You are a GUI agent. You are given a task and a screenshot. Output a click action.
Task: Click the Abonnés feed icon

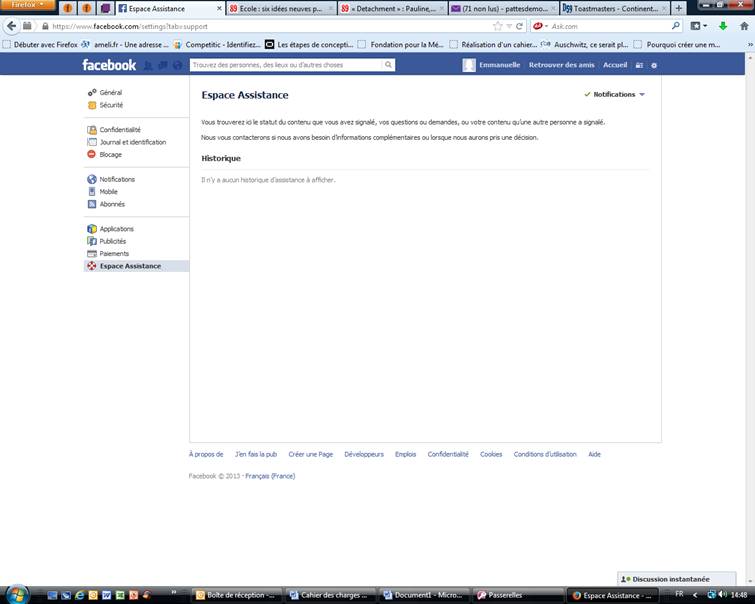[x=91, y=204]
